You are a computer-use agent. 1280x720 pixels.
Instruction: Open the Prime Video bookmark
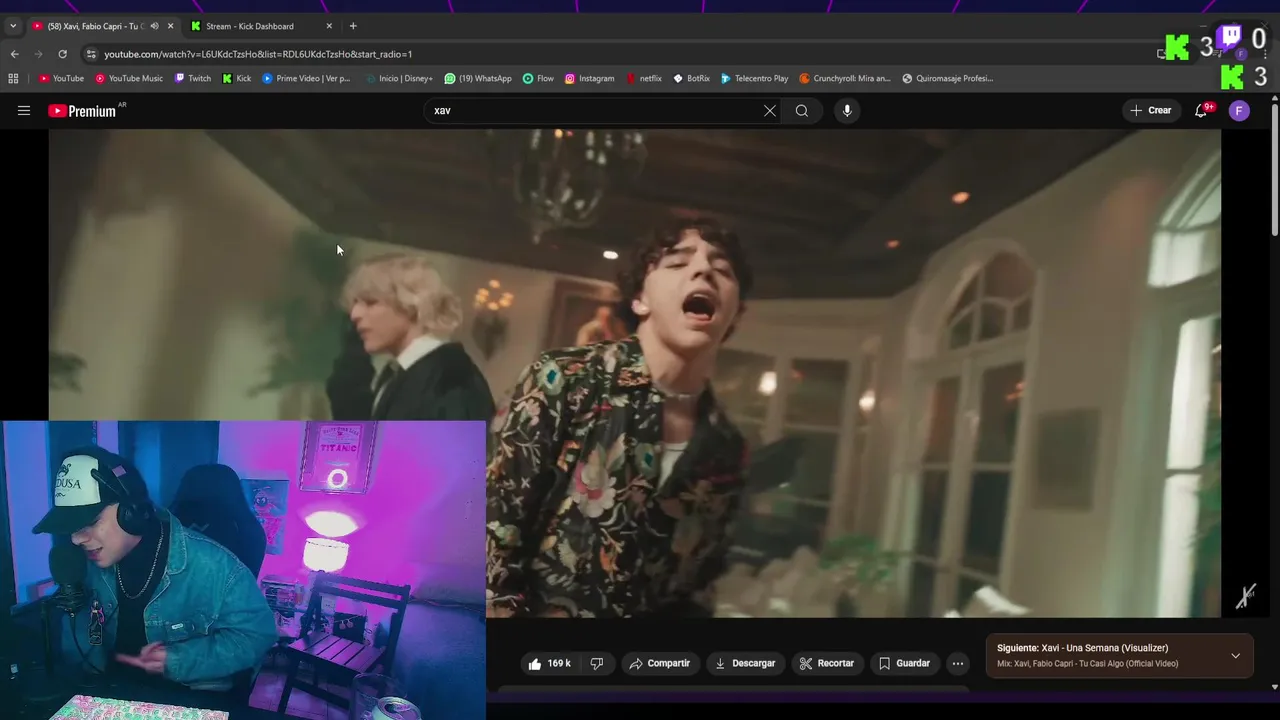306,78
